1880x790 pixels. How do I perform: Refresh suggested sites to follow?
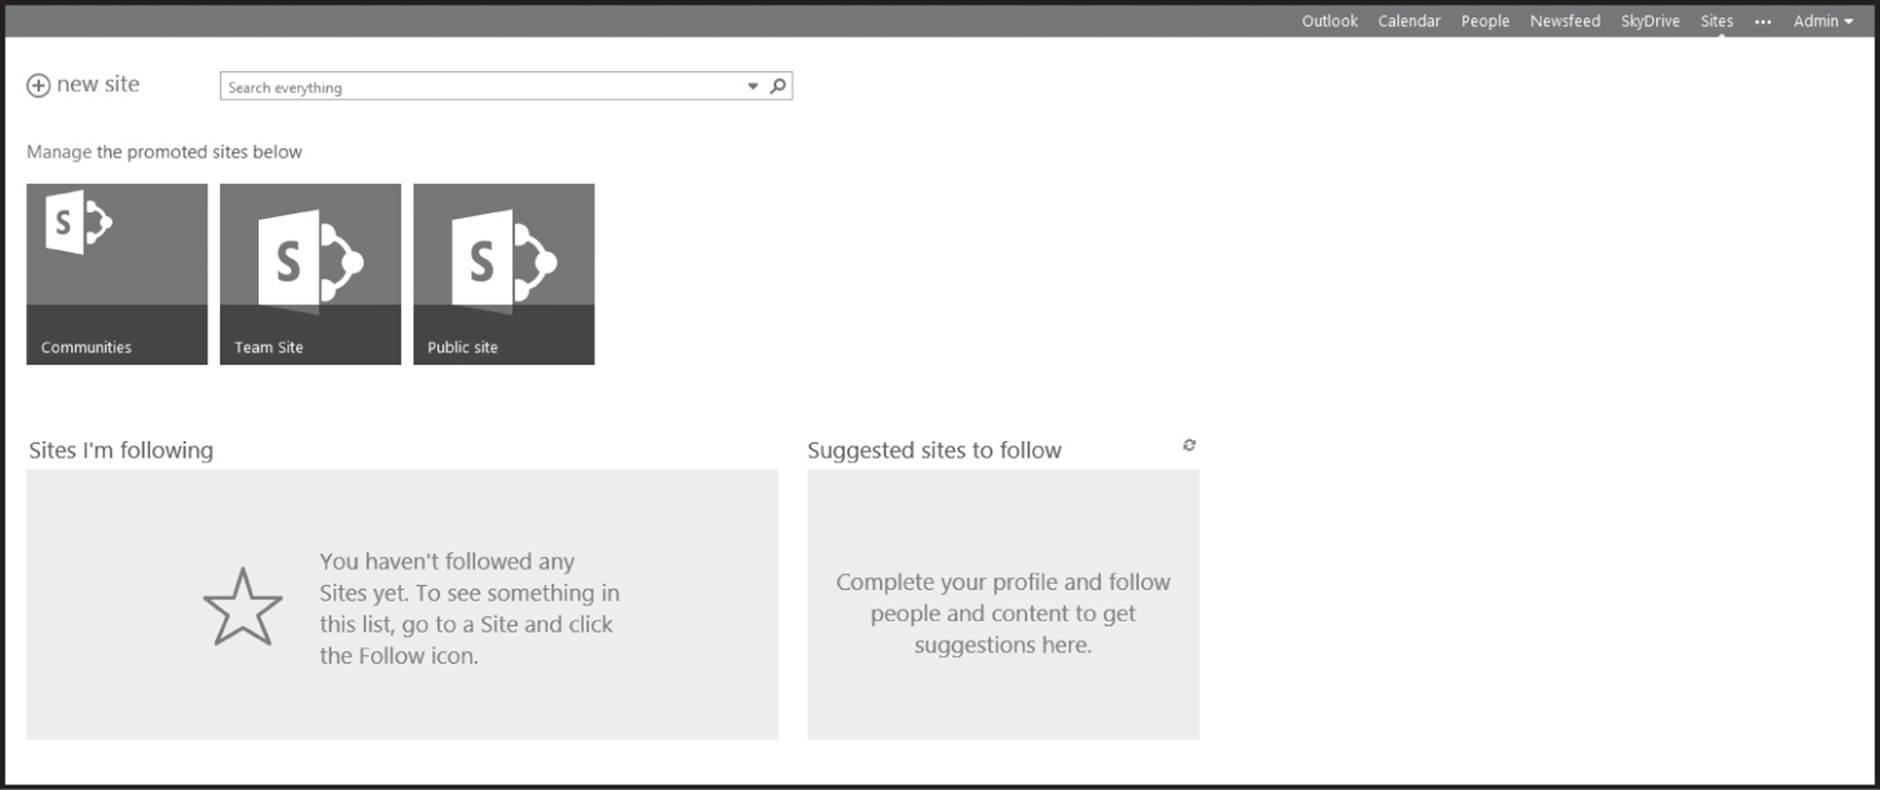tap(1189, 445)
